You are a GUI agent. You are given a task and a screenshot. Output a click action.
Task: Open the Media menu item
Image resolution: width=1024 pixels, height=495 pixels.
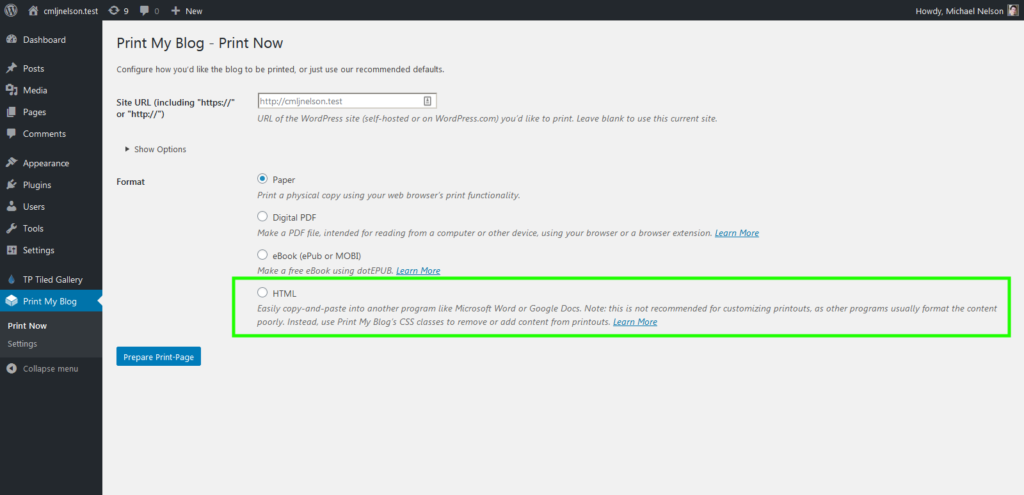(x=35, y=90)
